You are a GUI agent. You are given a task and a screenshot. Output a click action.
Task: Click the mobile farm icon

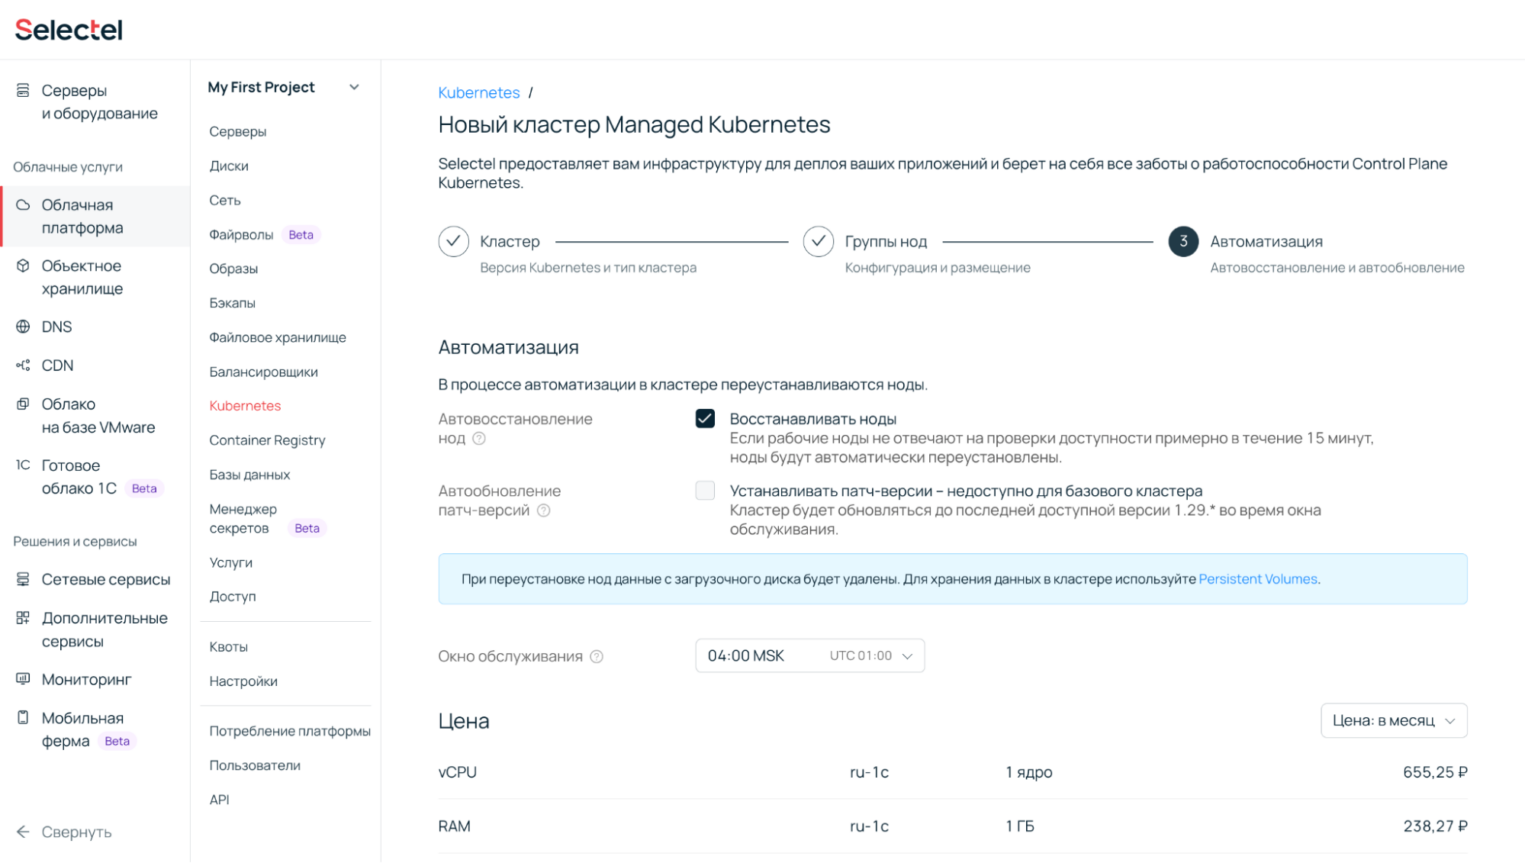[23, 718]
